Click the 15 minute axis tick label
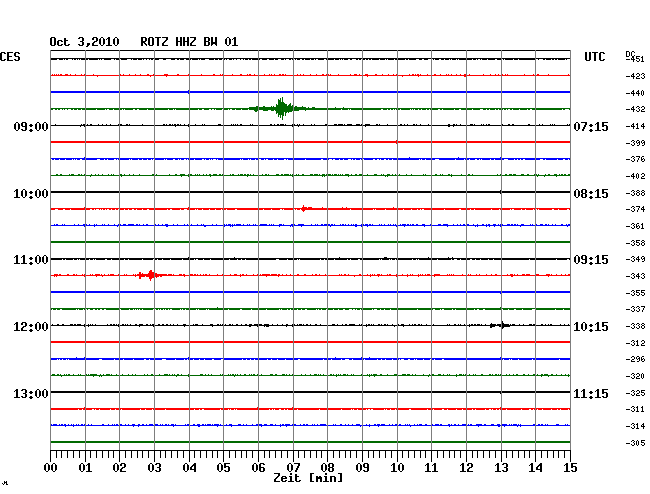 click(570, 468)
